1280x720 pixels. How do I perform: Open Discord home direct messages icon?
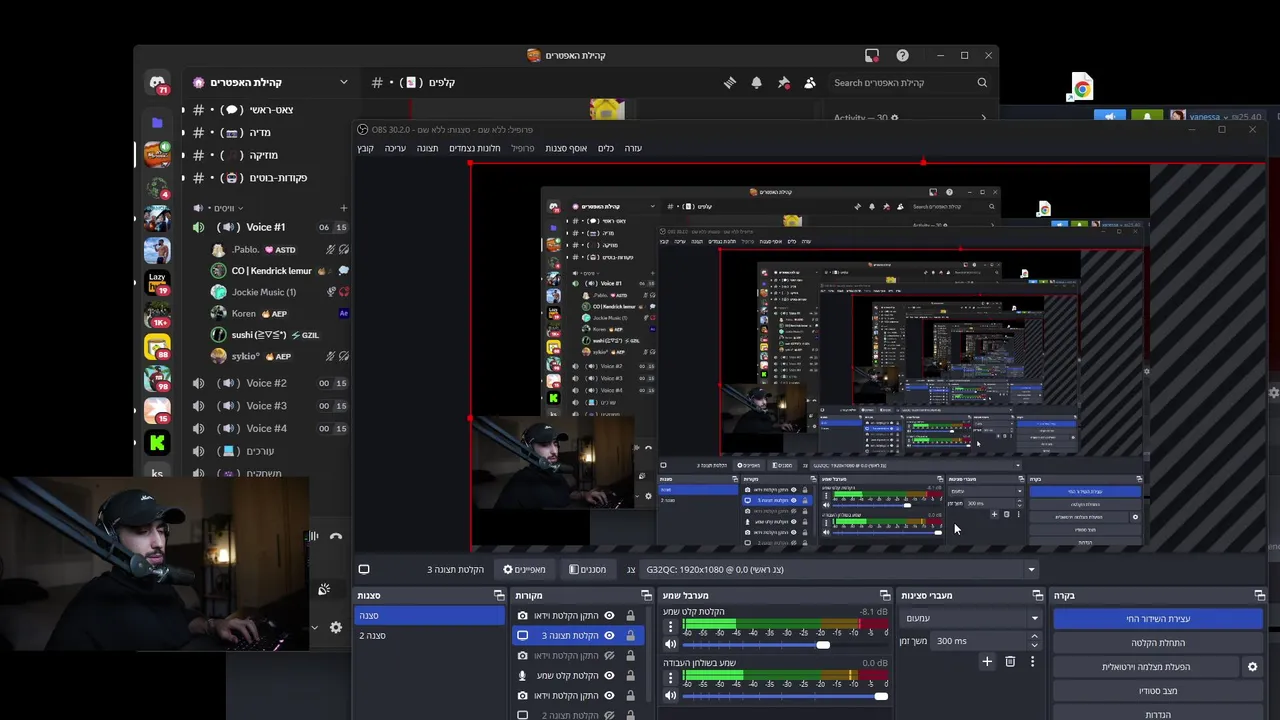pos(157,82)
